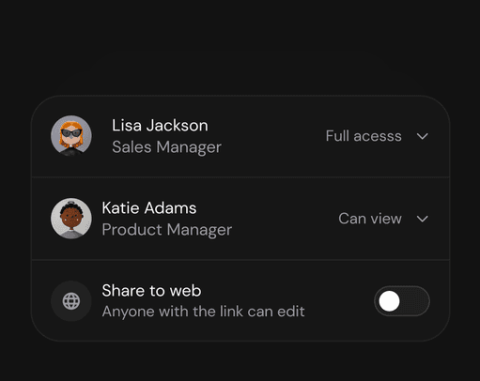This screenshot has height=381, width=480.
Task: Click the Product Manager role label
Action: (167, 230)
